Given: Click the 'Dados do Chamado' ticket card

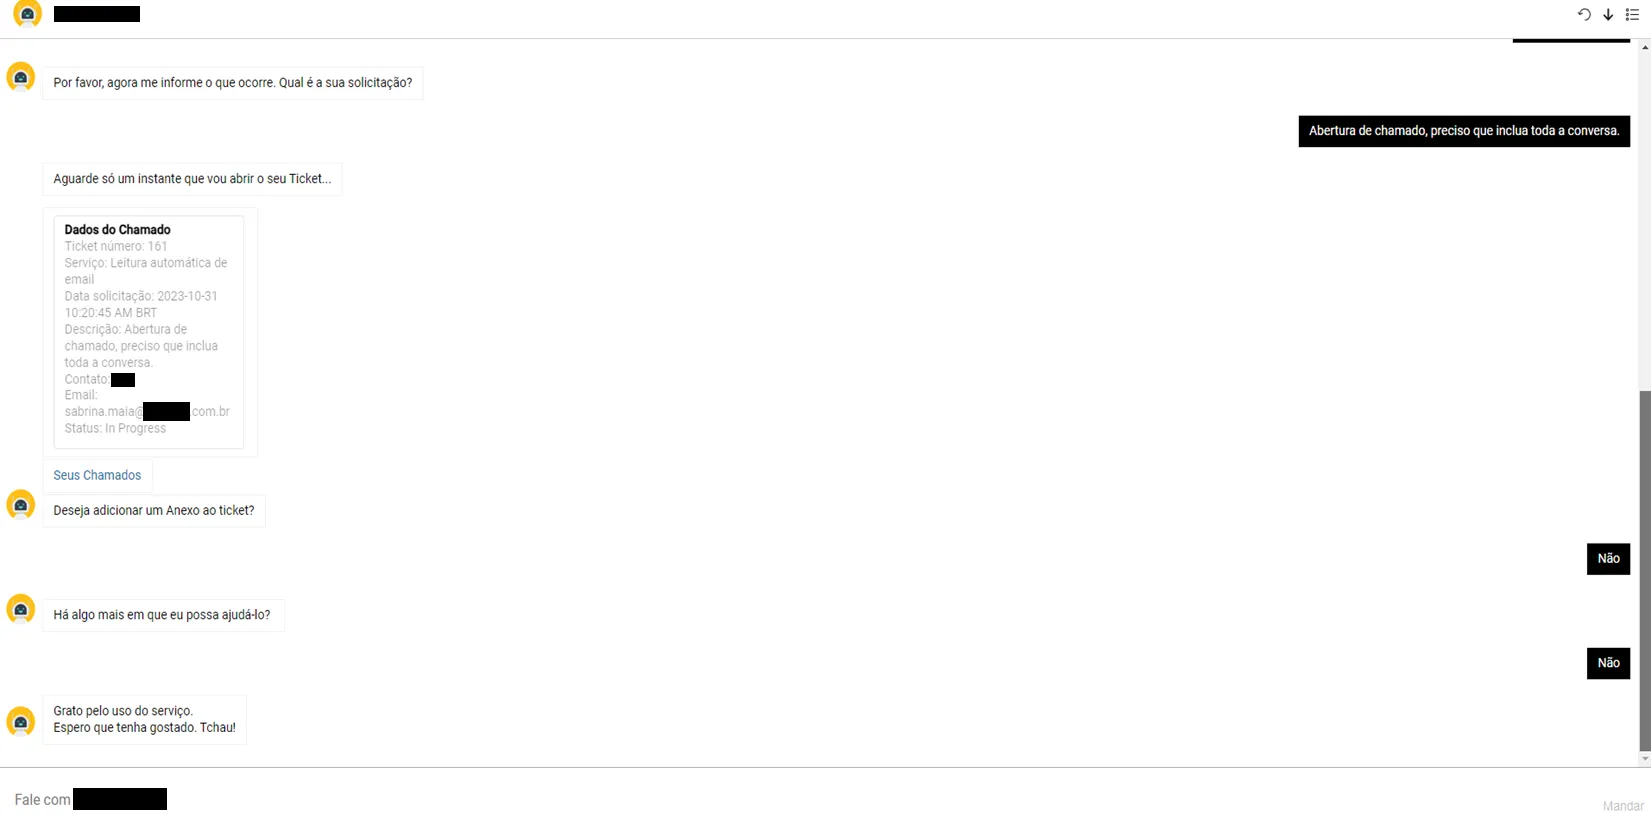Looking at the screenshot, I should pos(149,332).
